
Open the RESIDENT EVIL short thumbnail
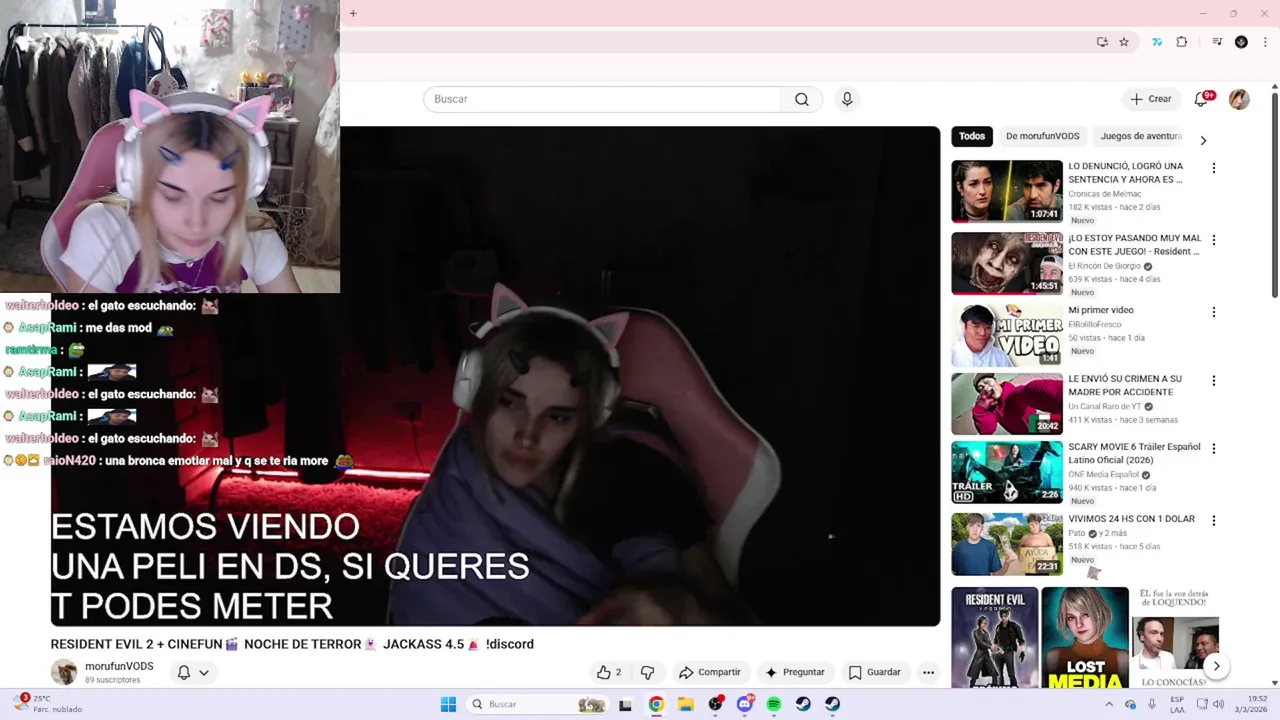point(995,638)
